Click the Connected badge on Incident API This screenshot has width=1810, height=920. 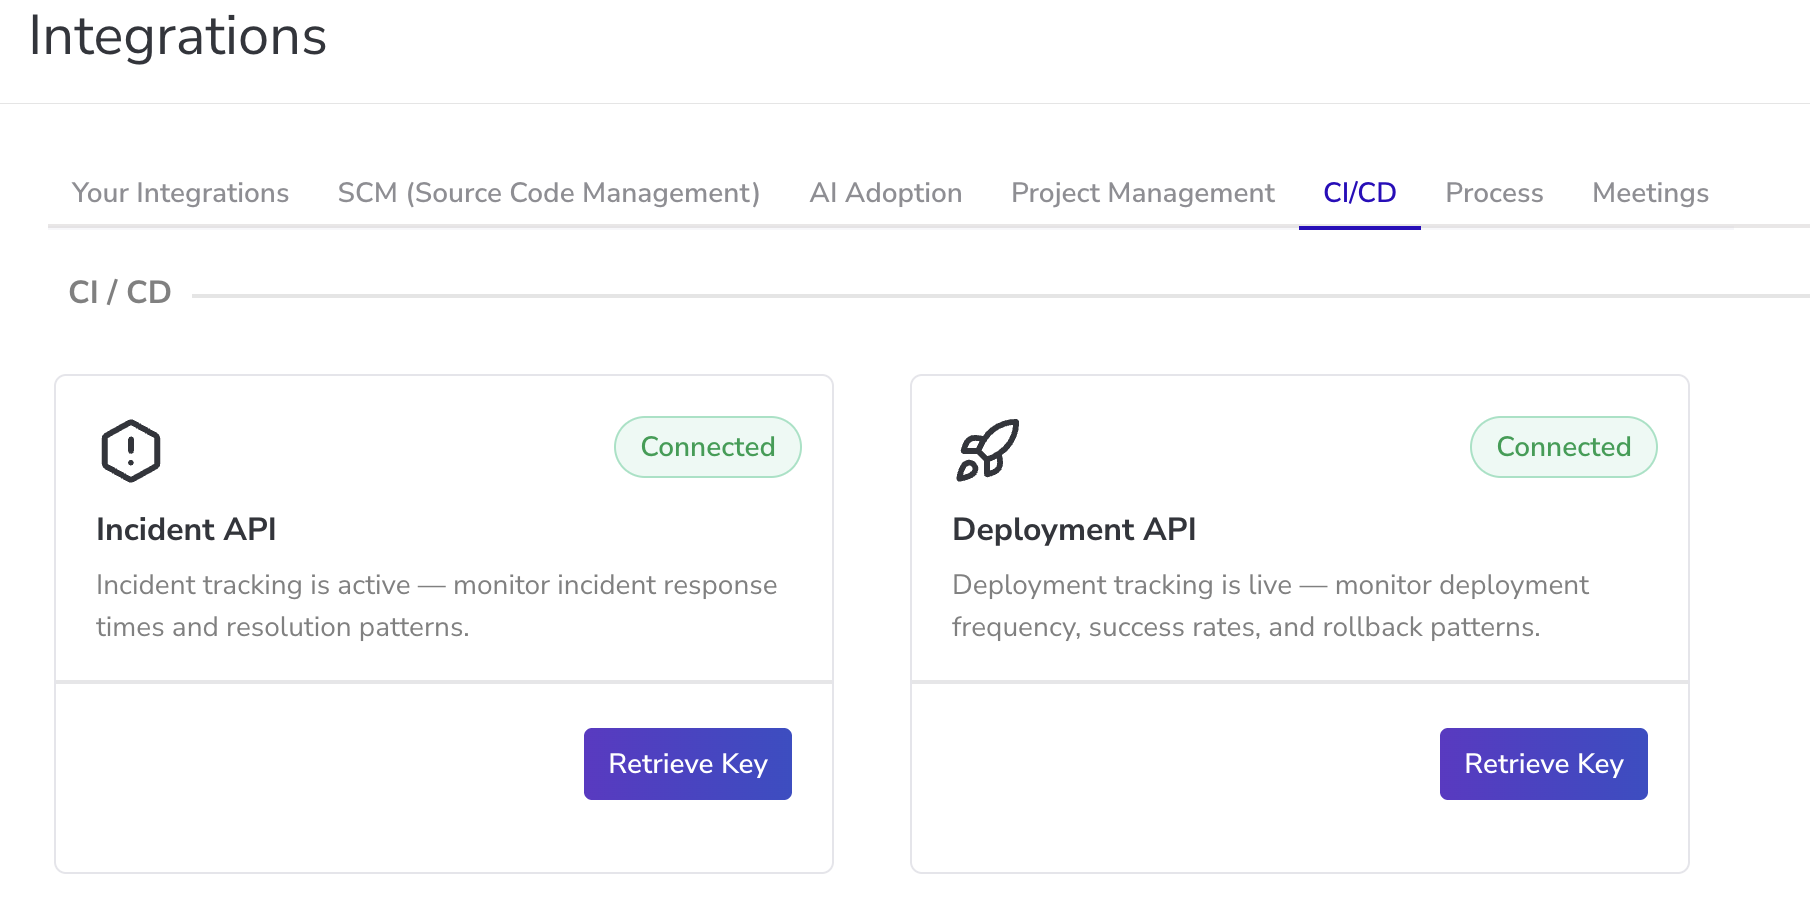pos(707,447)
